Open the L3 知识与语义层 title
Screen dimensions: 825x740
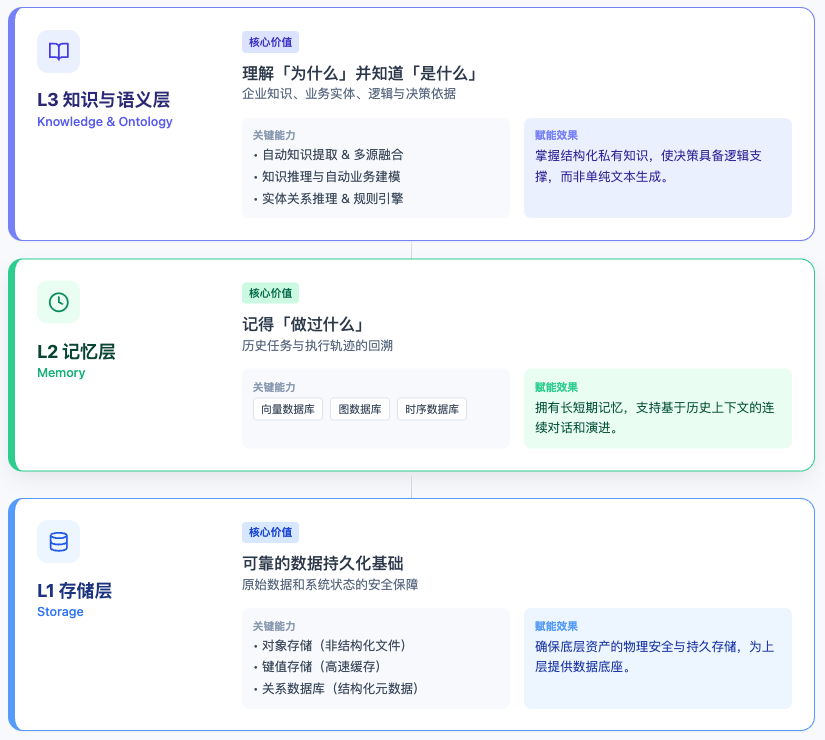click(103, 100)
